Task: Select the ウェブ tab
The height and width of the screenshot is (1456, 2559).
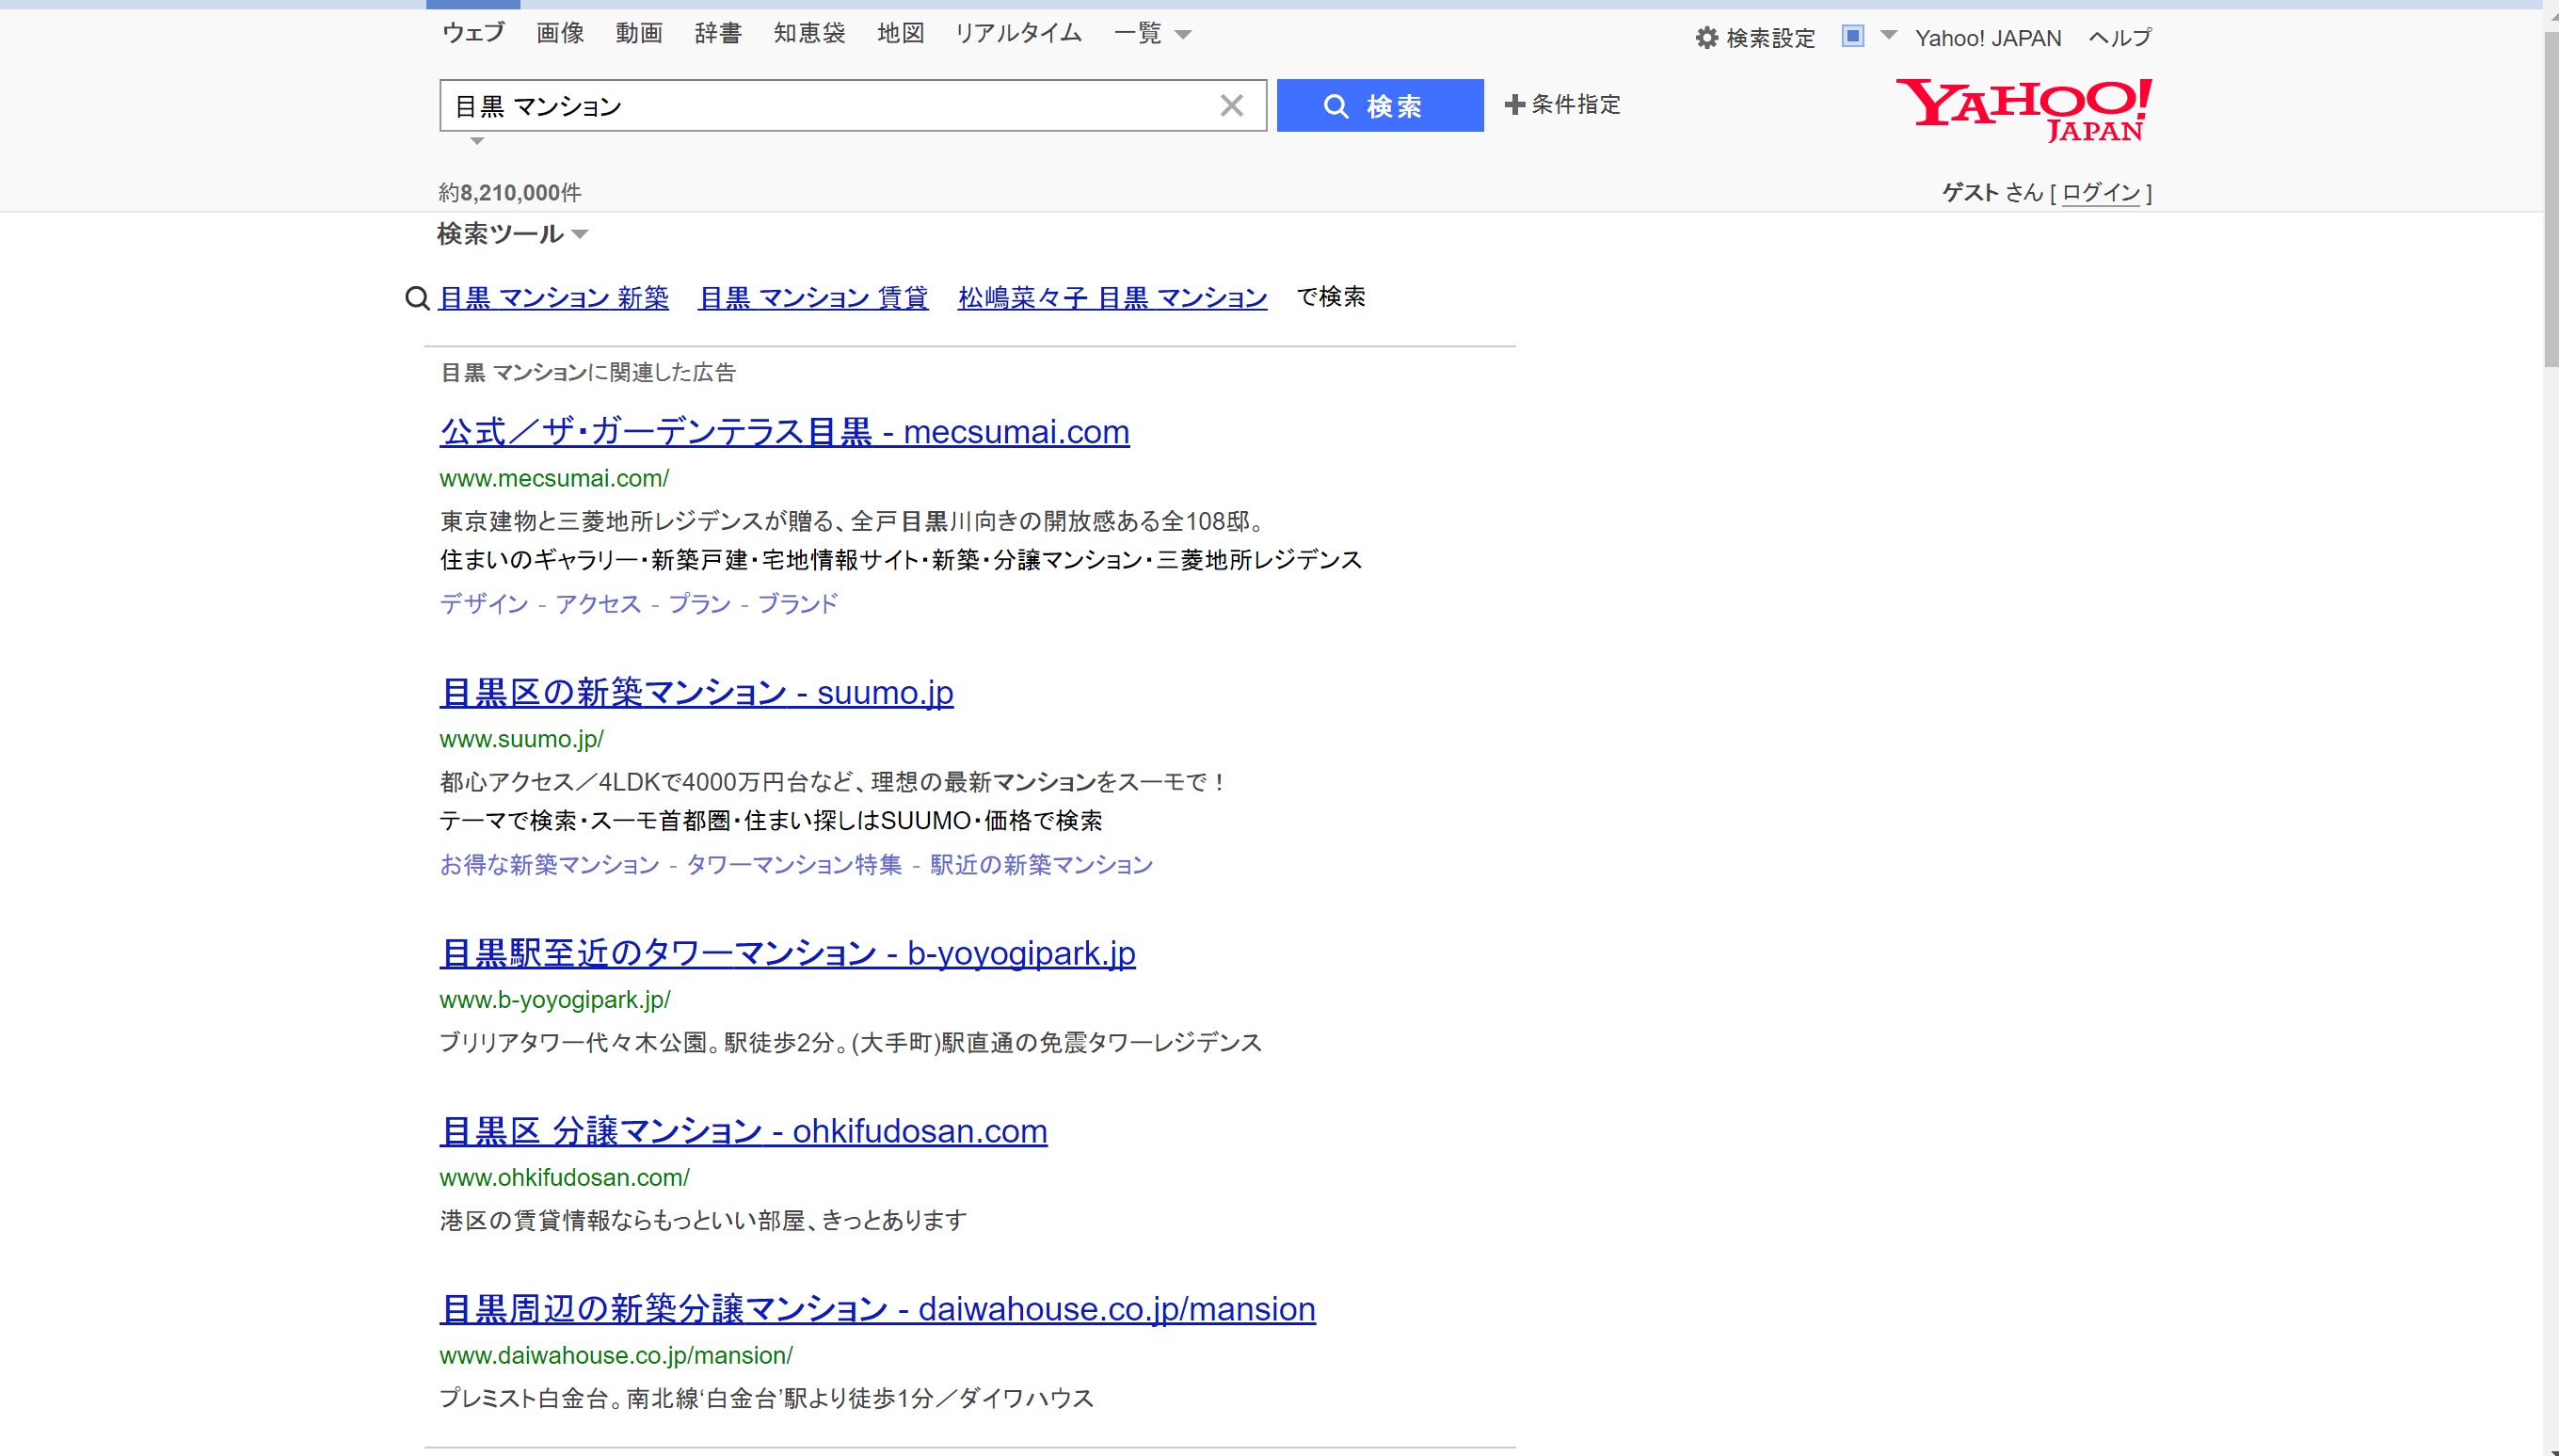Action: tap(473, 33)
